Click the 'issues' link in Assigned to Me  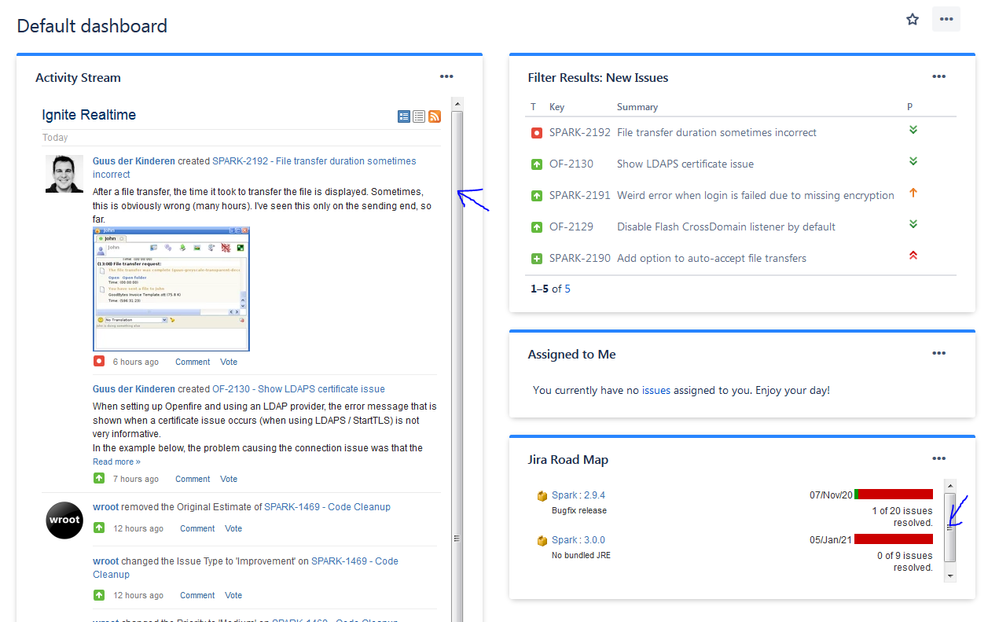656,390
